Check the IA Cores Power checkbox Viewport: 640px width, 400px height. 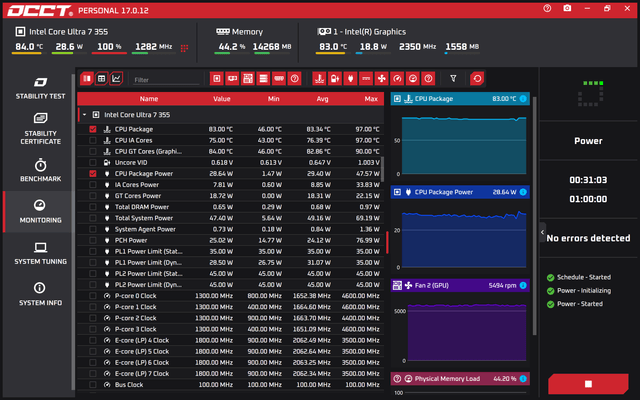[x=93, y=184]
